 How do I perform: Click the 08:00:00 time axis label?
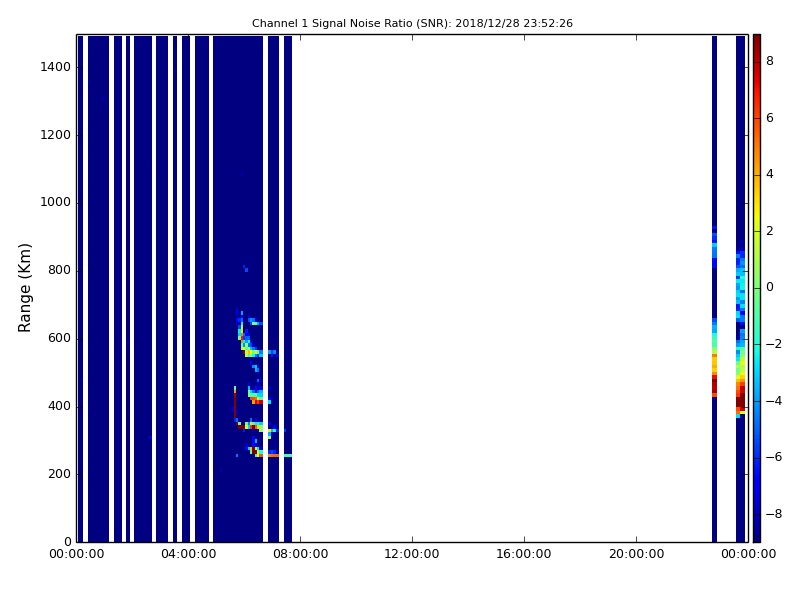click(301, 554)
